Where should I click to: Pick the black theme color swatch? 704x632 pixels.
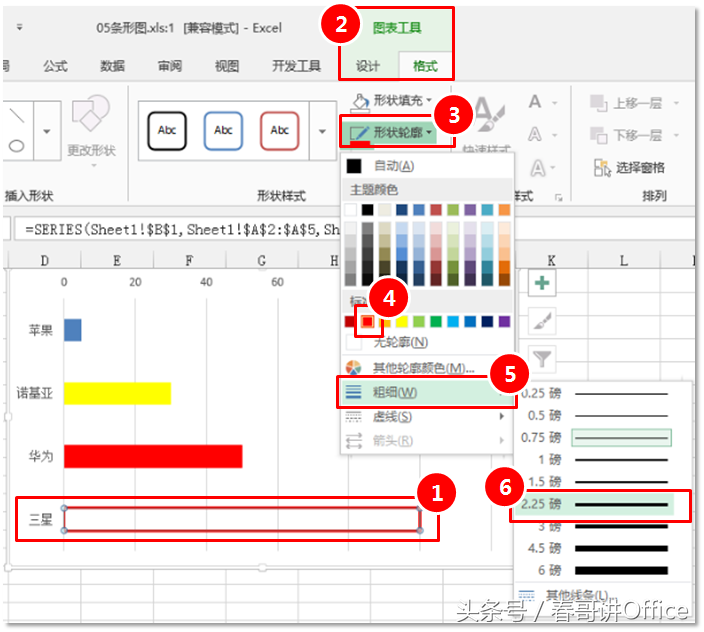pyautogui.click(x=367, y=210)
